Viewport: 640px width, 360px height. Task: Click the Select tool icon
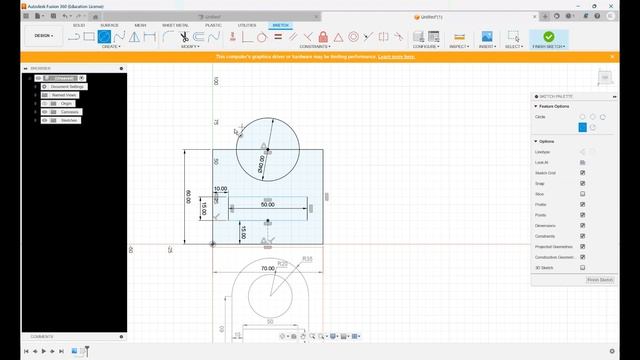click(x=513, y=37)
